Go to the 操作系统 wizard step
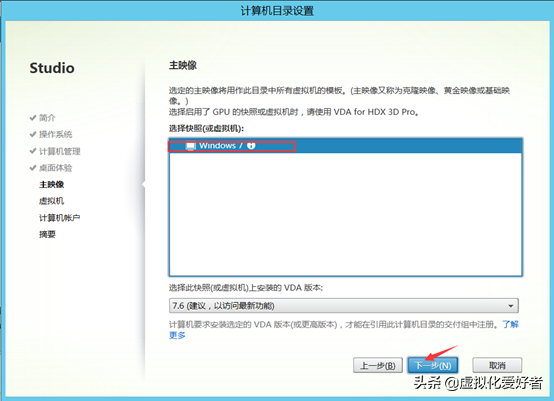The height and width of the screenshot is (401, 554). [55, 134]
